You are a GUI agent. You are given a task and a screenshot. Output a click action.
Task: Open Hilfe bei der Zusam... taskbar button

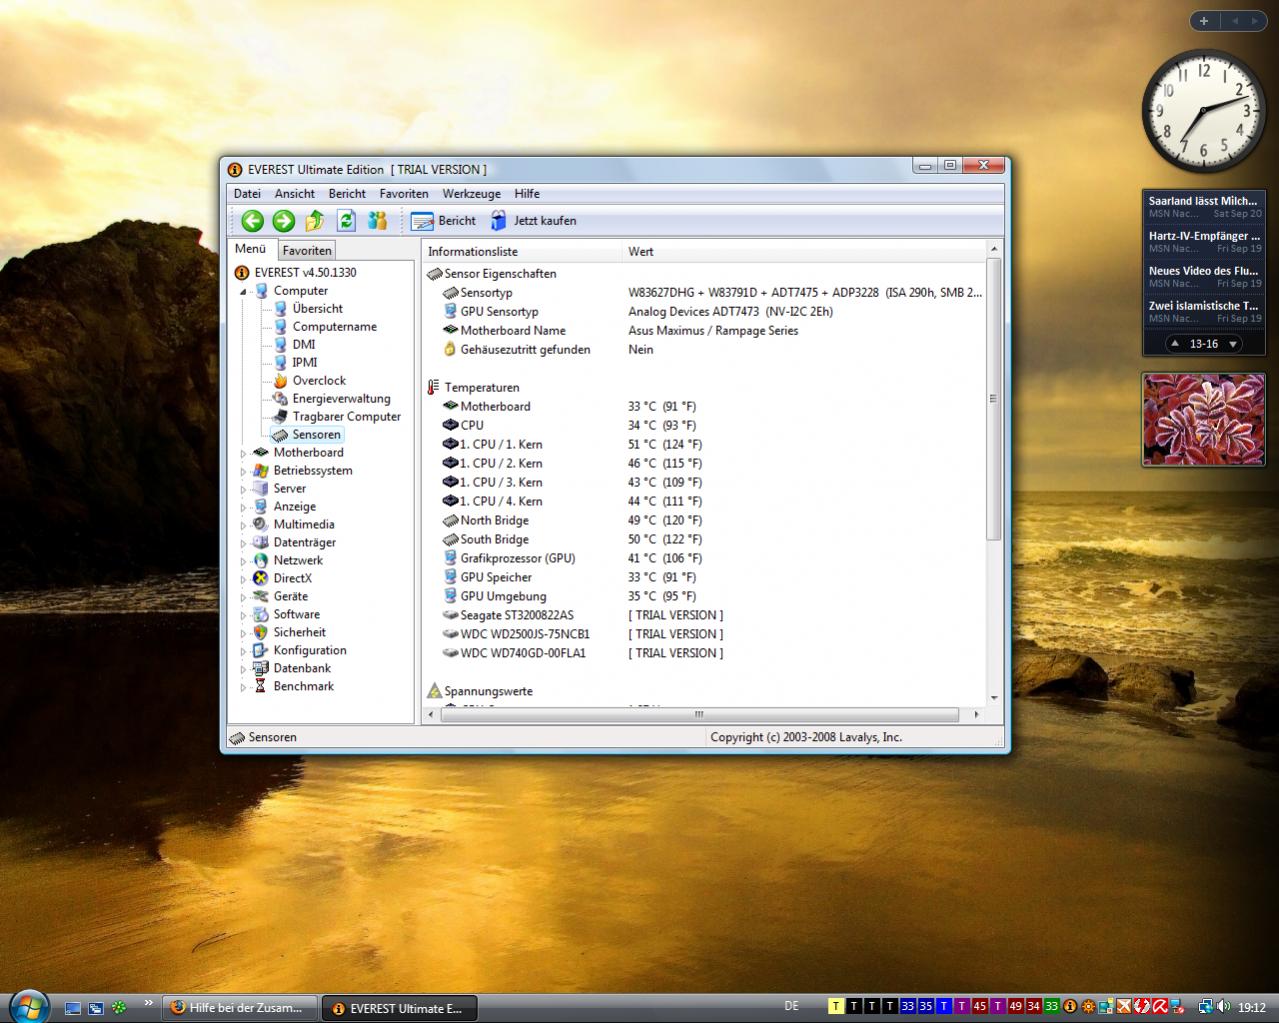240,1008
